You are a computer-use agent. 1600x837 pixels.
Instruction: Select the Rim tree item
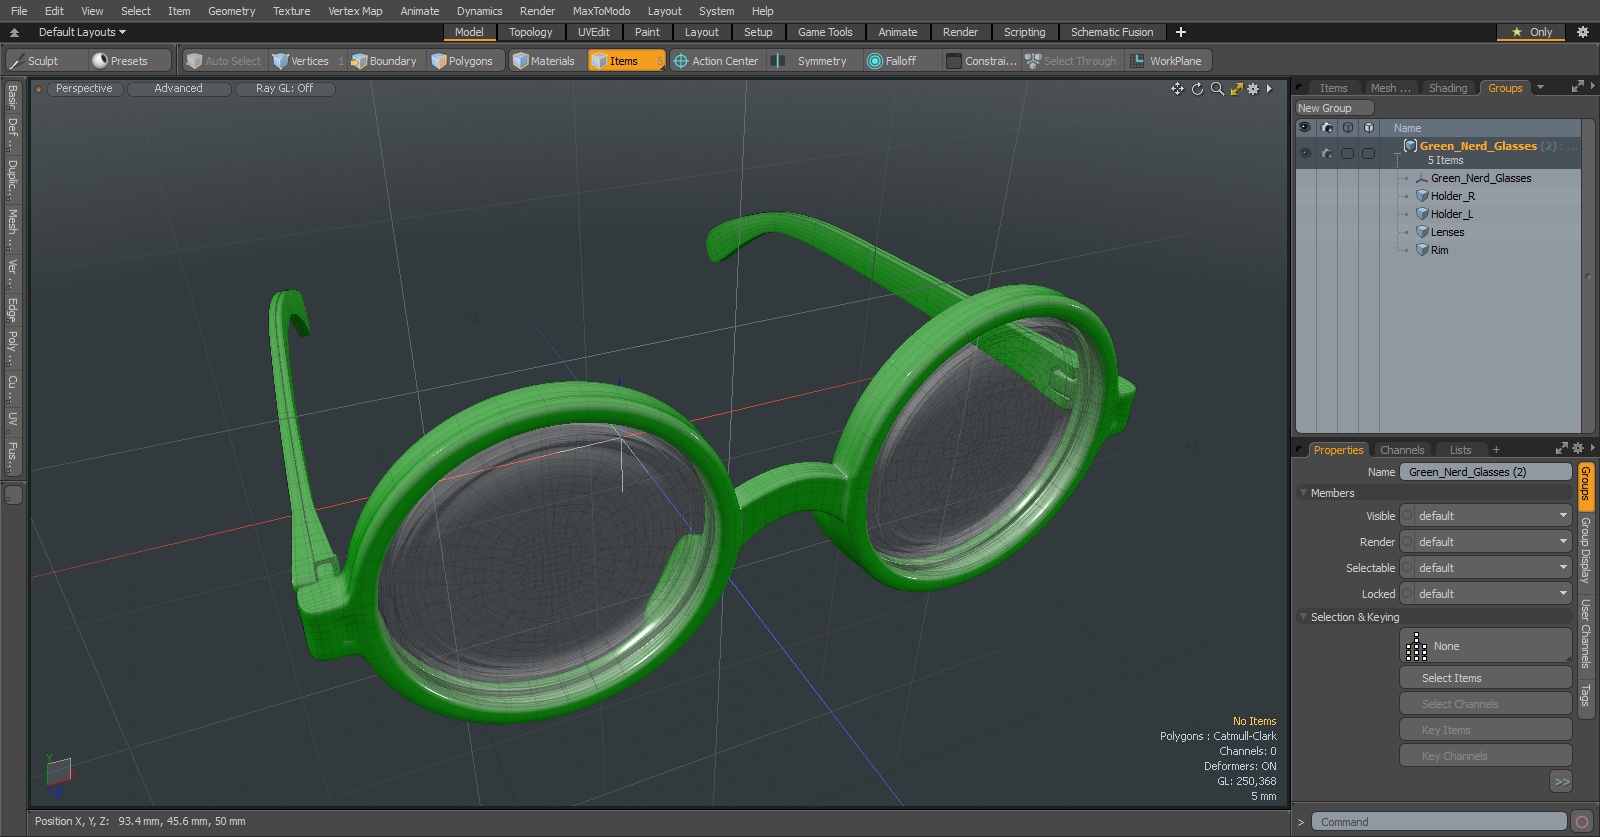click(x=1439, y=250)
